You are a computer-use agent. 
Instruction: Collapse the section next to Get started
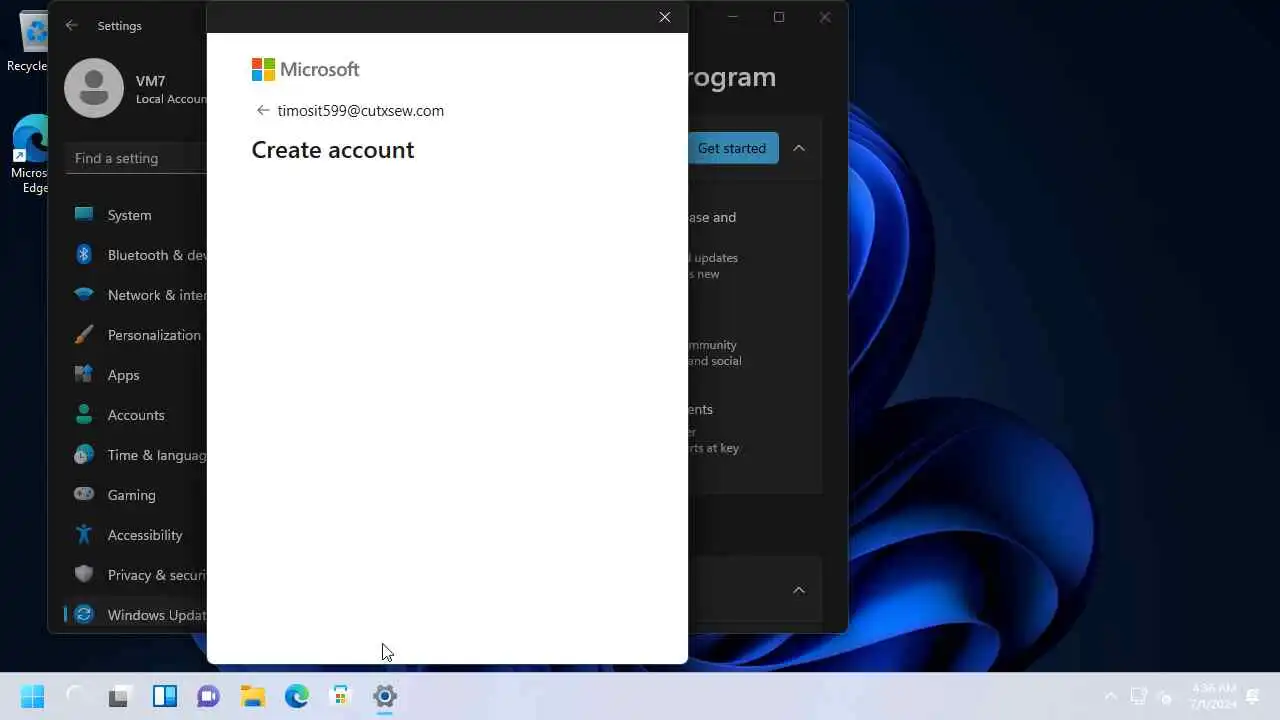[x=799, y=148]
